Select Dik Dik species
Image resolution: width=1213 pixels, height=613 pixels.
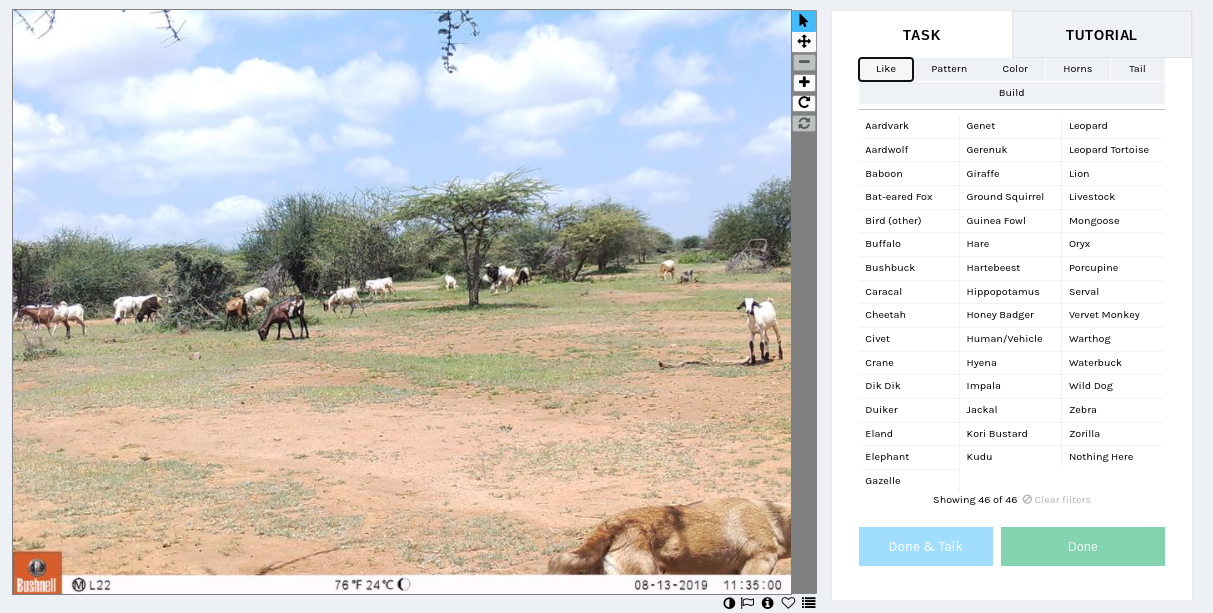[x=909, y=386]
